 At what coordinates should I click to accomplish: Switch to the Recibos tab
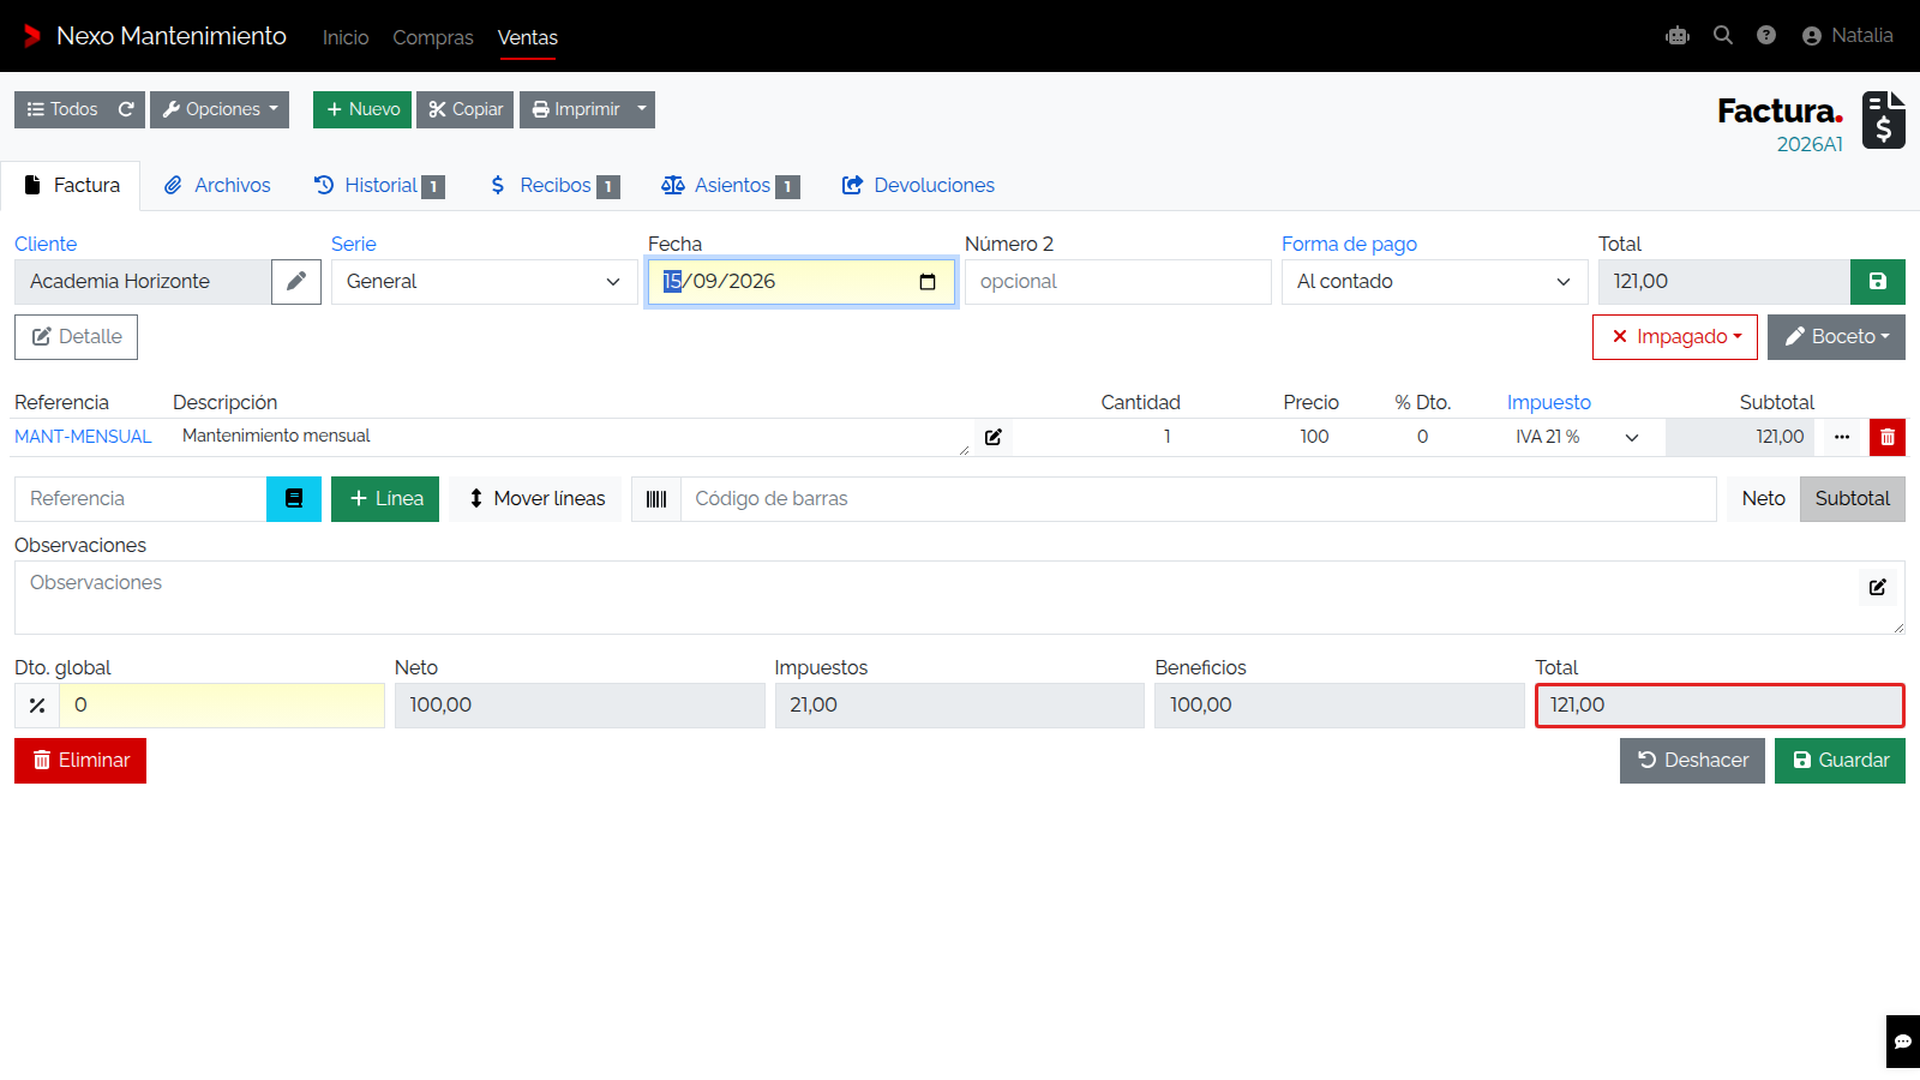click(x=555, y=186)
